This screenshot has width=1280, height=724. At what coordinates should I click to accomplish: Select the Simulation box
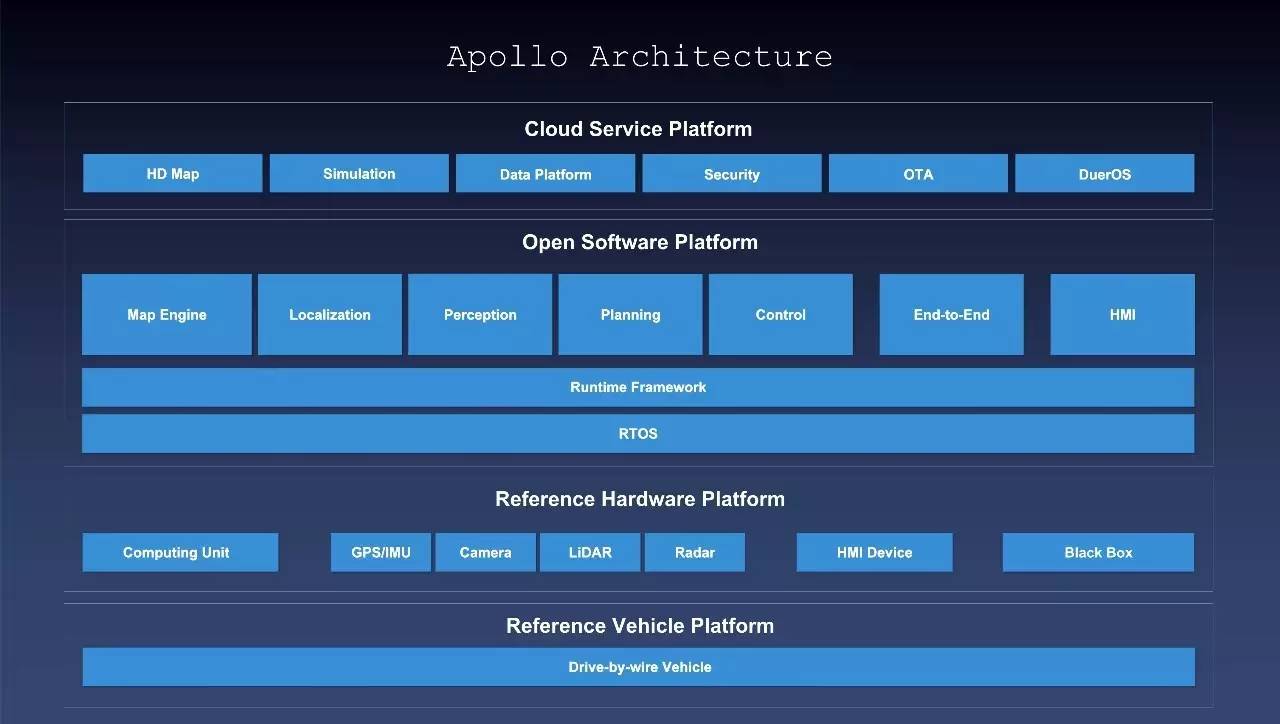(359, 173)
